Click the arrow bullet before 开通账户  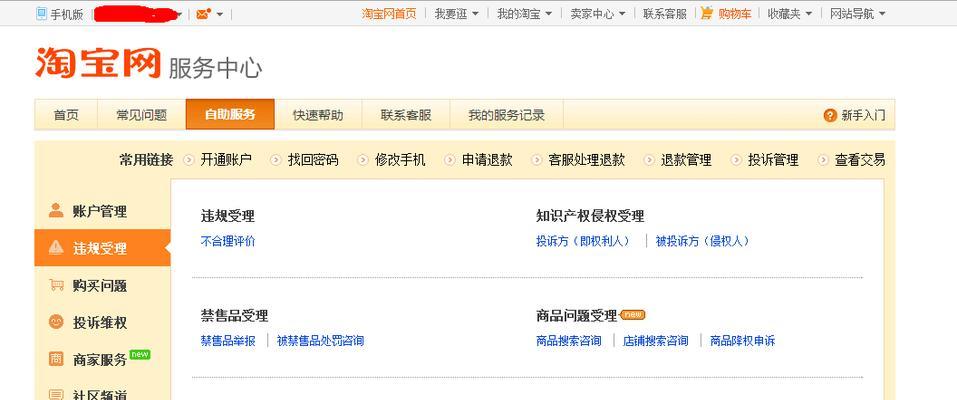[x=189, y=160]
